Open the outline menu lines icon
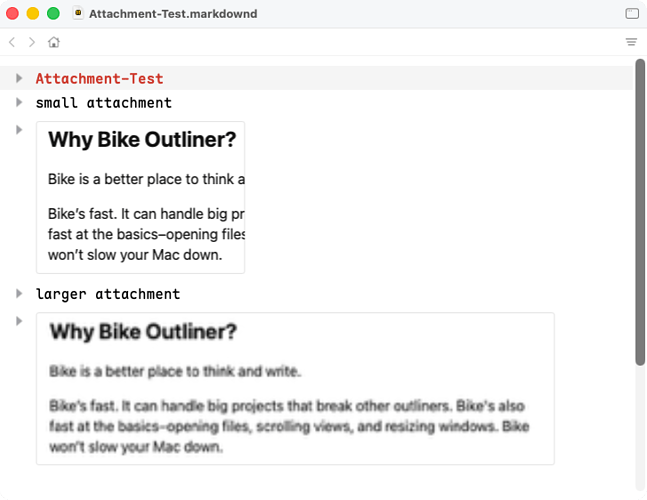647x500 pixels. pos(631,42)
